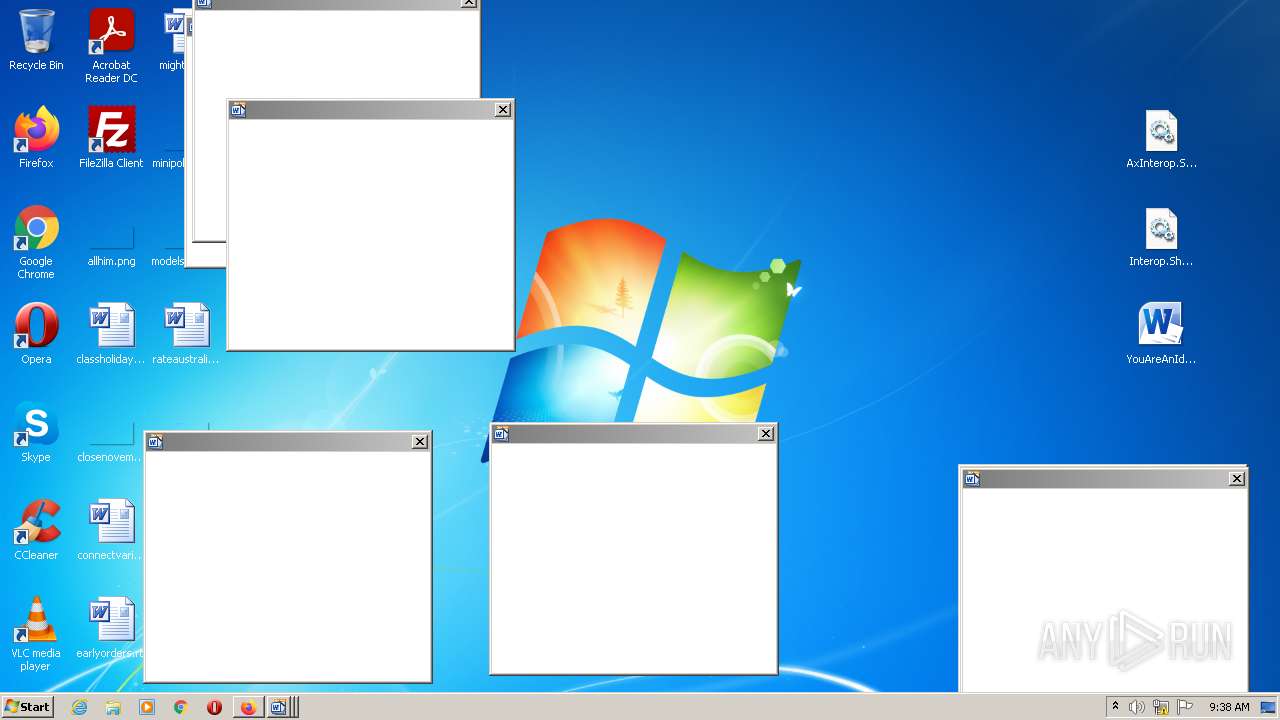Click the Show desktop button
This screenshot has height=720, width=1280.
point(1268,707)
